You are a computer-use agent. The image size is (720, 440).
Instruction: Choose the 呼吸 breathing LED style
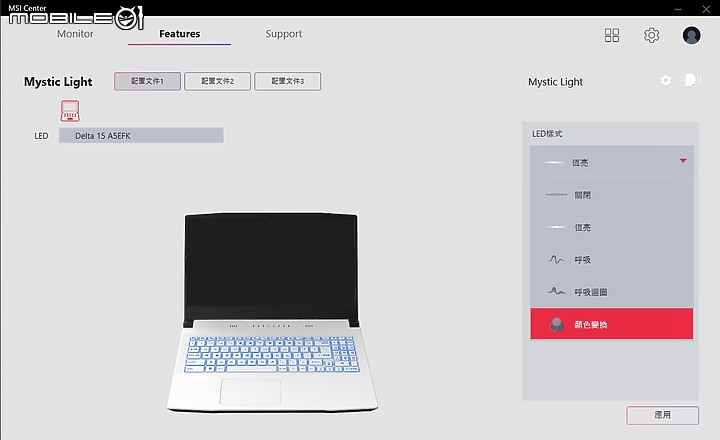click(612, 259)
